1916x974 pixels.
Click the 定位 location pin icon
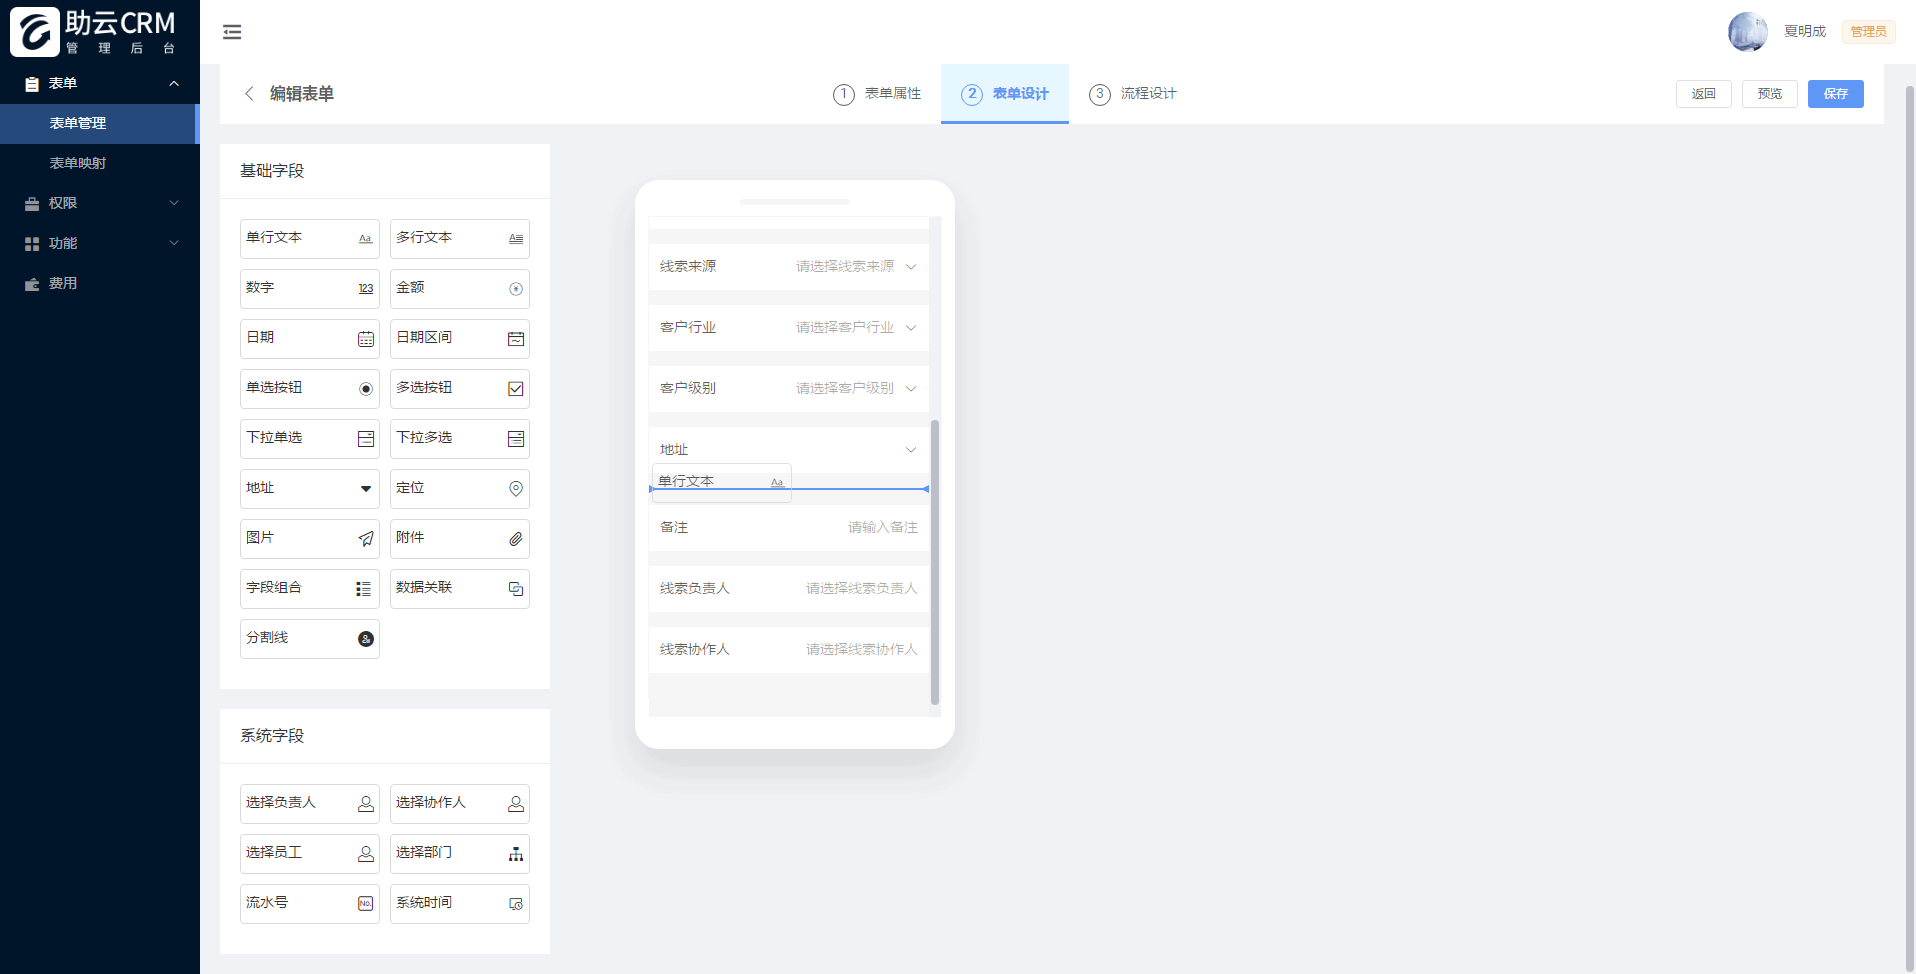tap(516, 488)
